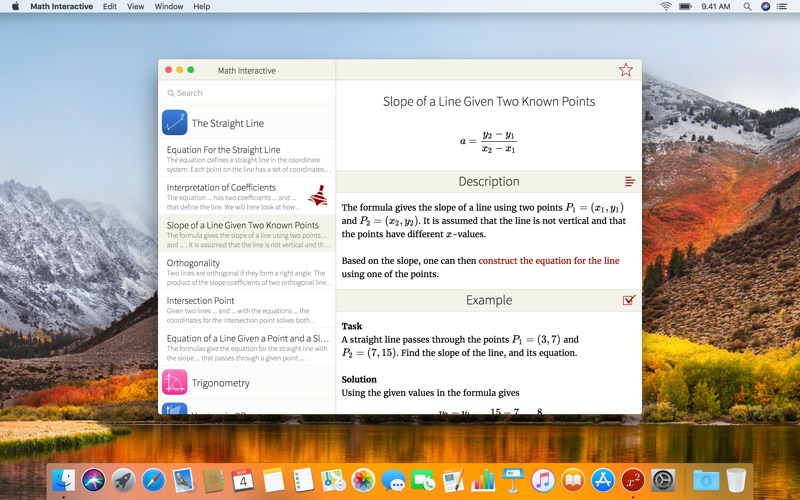Open the App Store in Dock

click(x=603, y=480)
